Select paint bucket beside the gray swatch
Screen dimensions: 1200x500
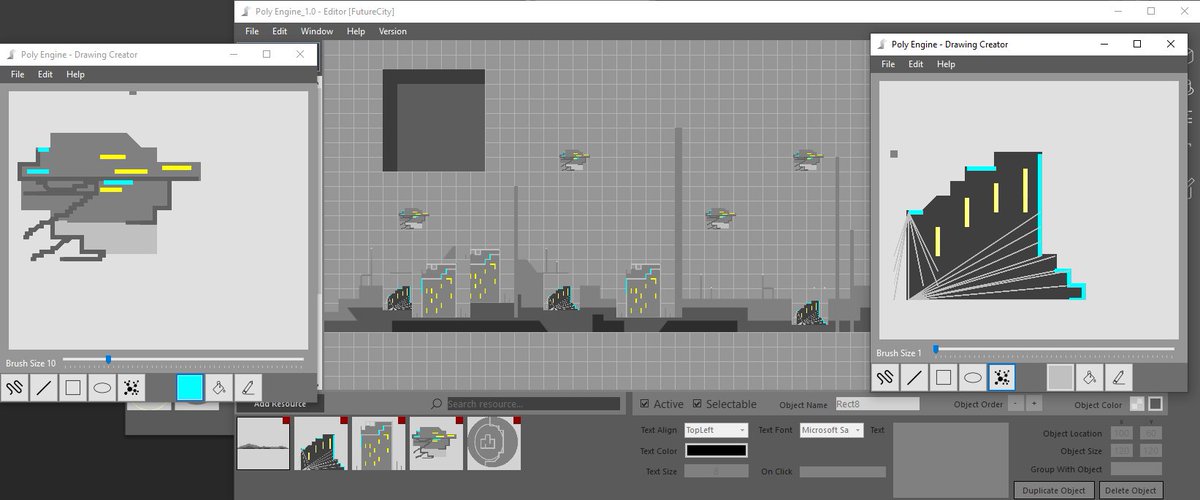pos(1089,377)
